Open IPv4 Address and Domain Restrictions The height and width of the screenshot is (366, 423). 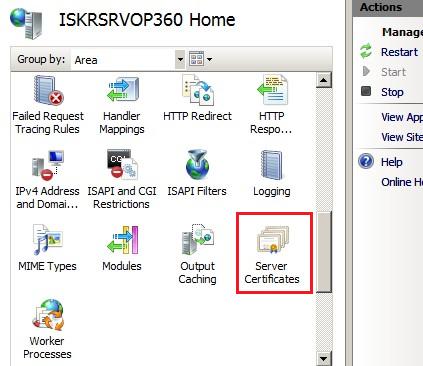tap(47, 179)
